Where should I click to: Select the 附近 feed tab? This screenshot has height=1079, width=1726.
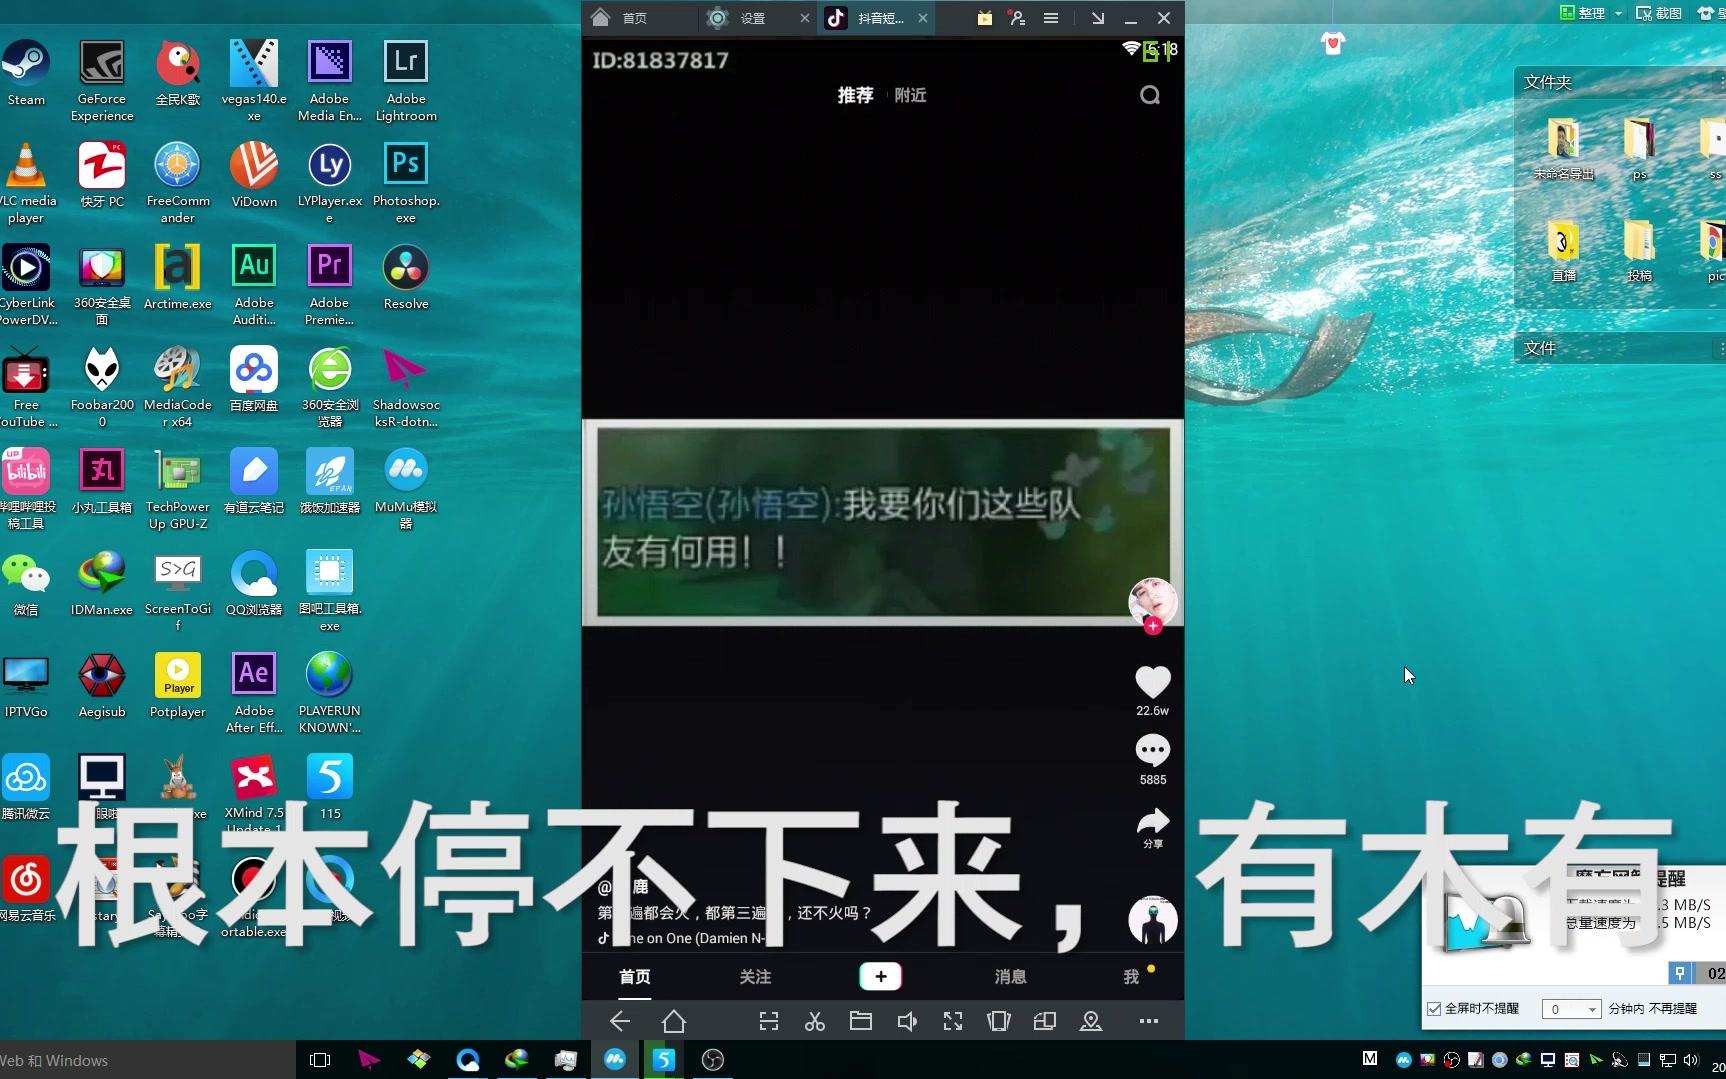[910, 95]
